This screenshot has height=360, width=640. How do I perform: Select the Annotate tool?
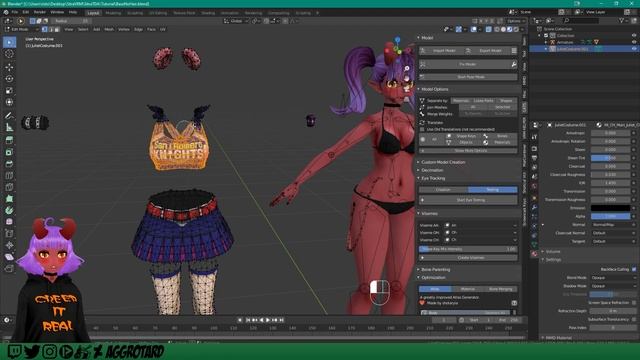pos(9,116)
